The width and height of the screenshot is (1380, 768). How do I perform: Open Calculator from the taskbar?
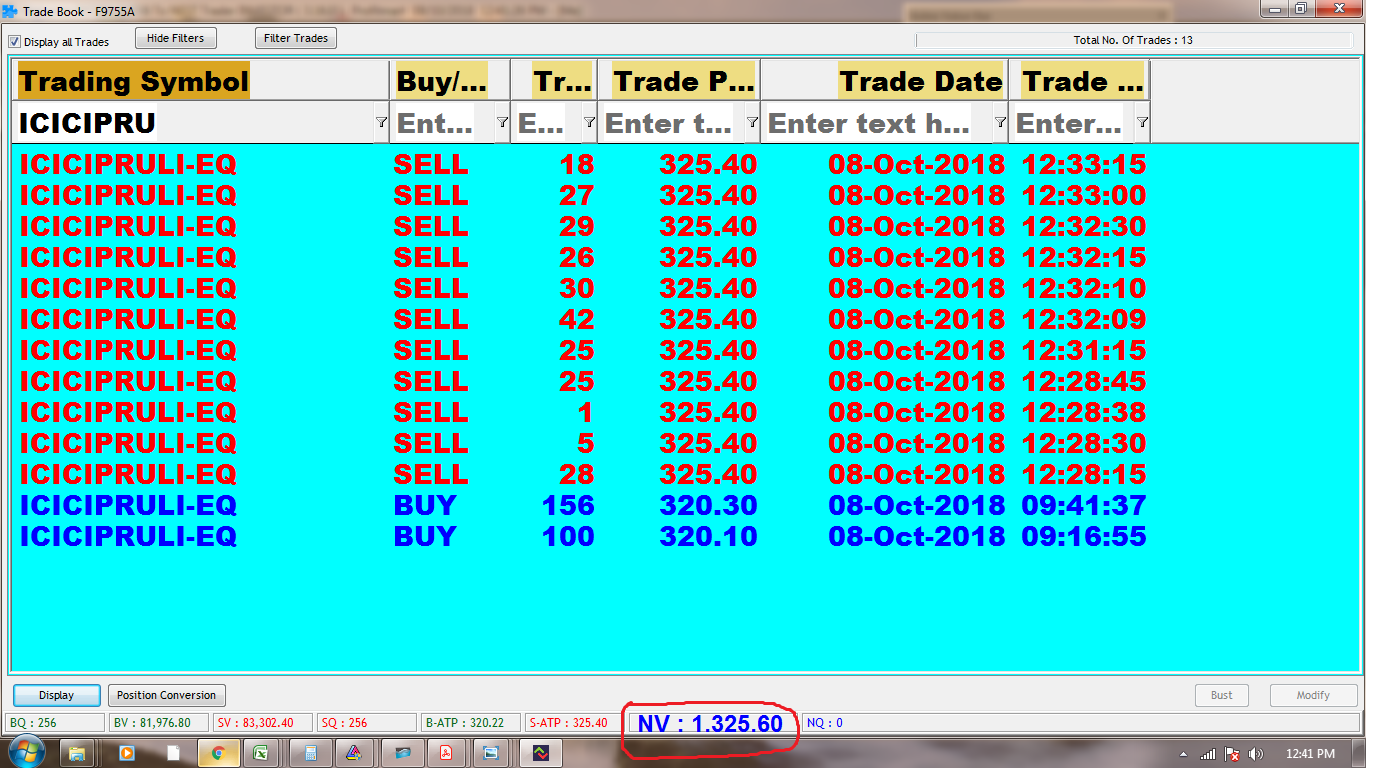(310, 753)
